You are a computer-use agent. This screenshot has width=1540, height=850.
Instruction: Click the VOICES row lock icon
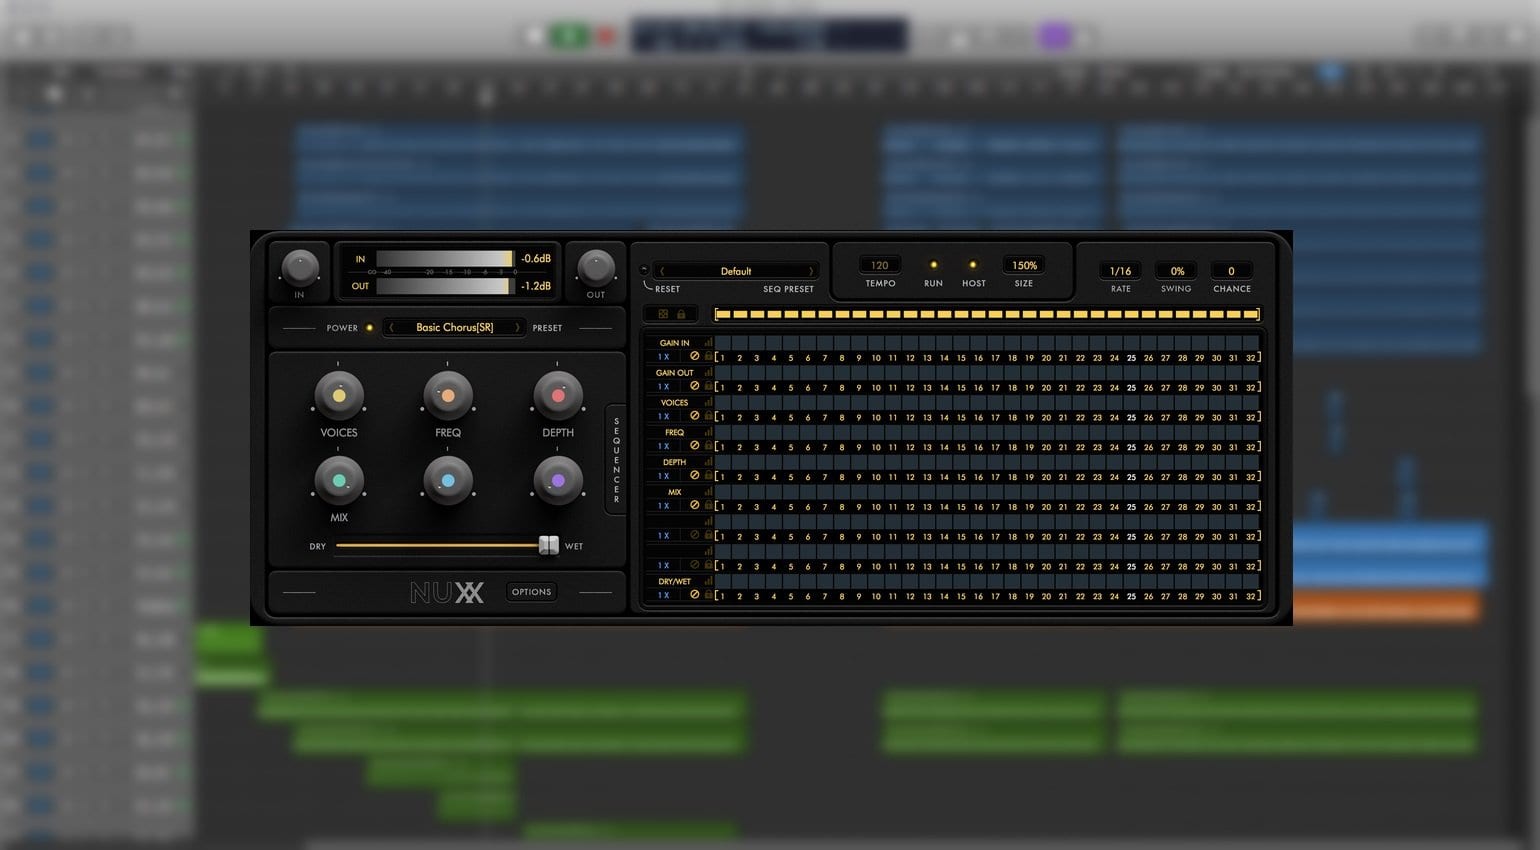coord(708,416)
